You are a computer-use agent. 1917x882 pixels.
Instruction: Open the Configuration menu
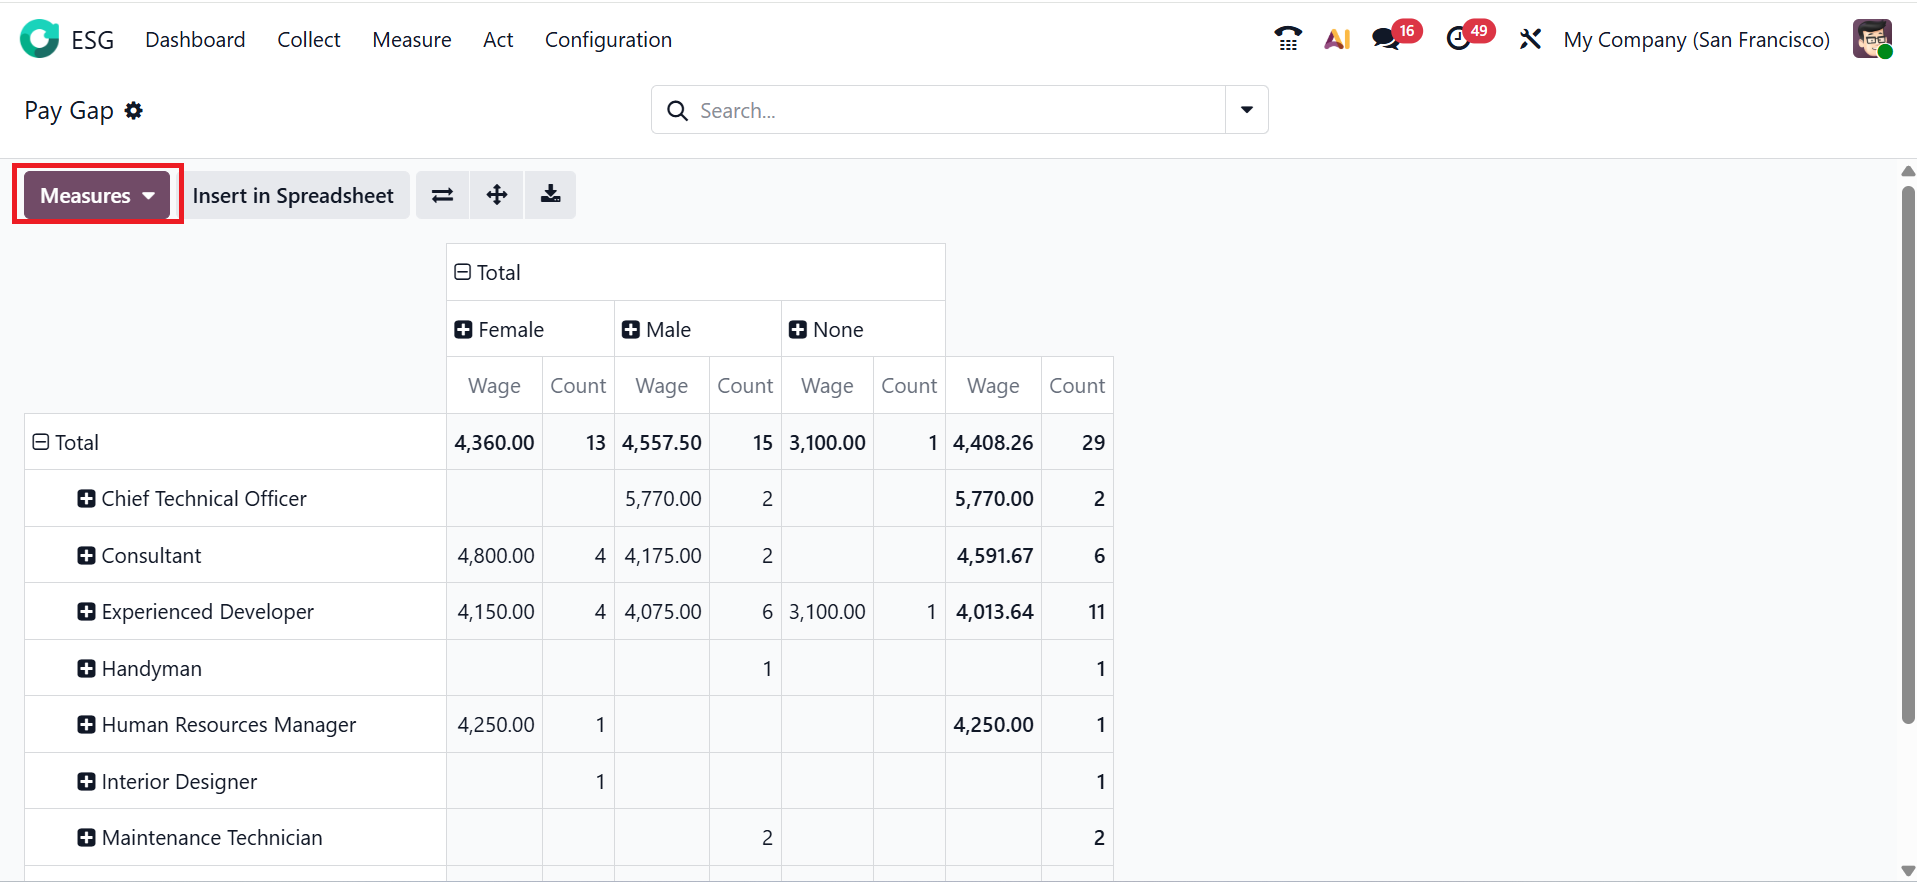[608, 40]
